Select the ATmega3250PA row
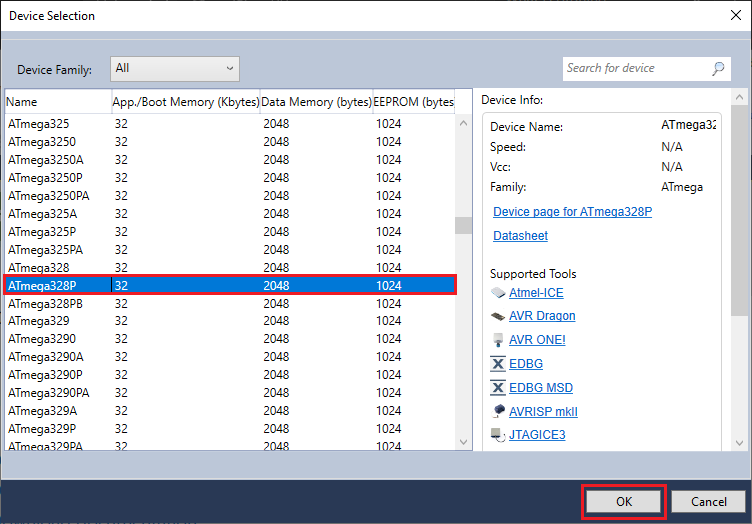The image size is (752, 524). pos(230,196)
